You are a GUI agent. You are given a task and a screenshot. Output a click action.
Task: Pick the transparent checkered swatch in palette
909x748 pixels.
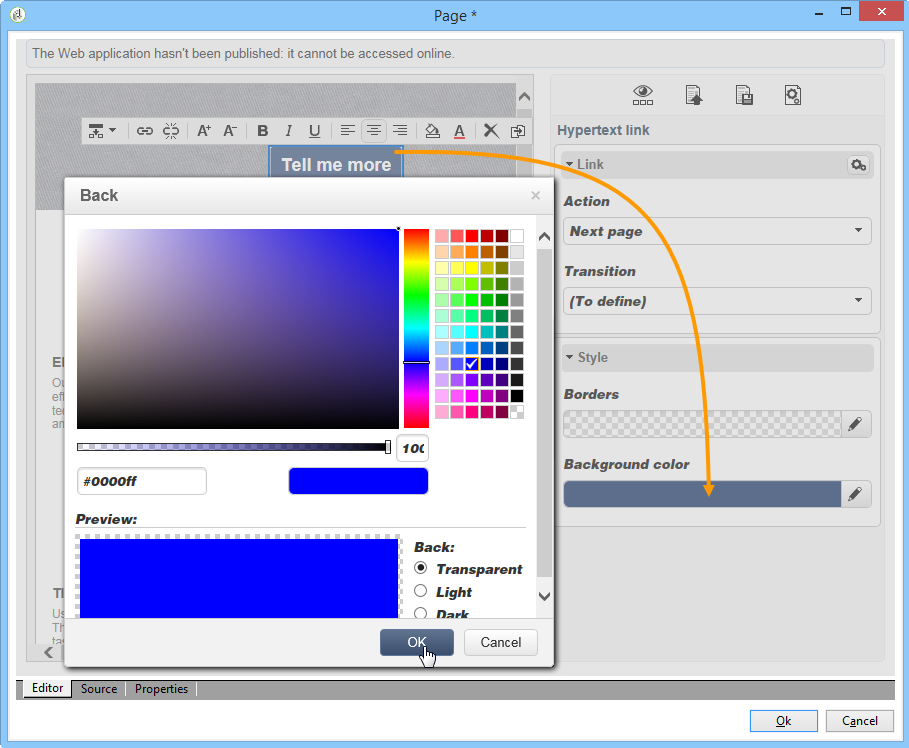pos(517,412)
